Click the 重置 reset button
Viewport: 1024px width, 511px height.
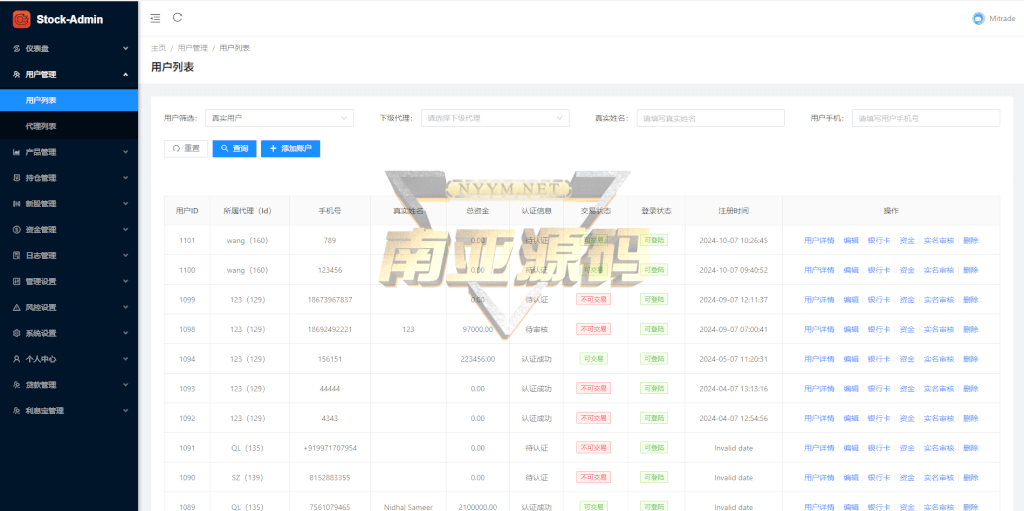click(185, 148)
